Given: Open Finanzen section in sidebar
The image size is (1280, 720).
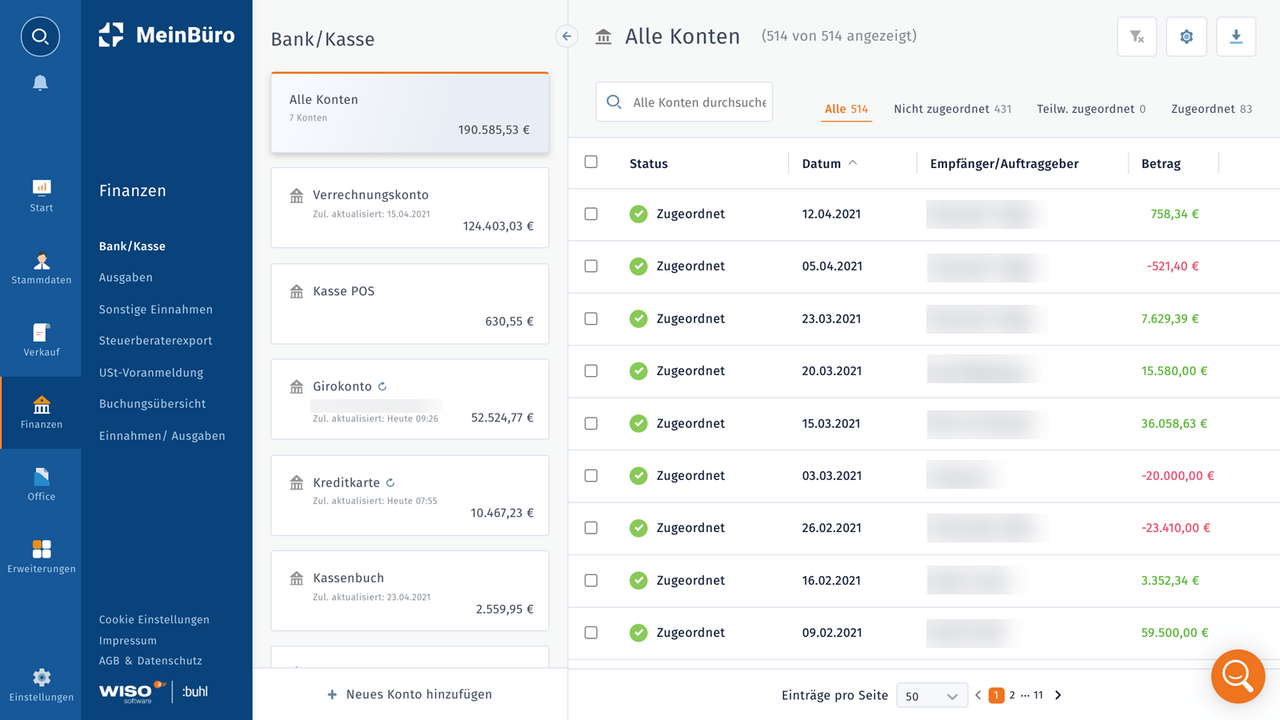Looking at the screenshot, I should 41,413.
